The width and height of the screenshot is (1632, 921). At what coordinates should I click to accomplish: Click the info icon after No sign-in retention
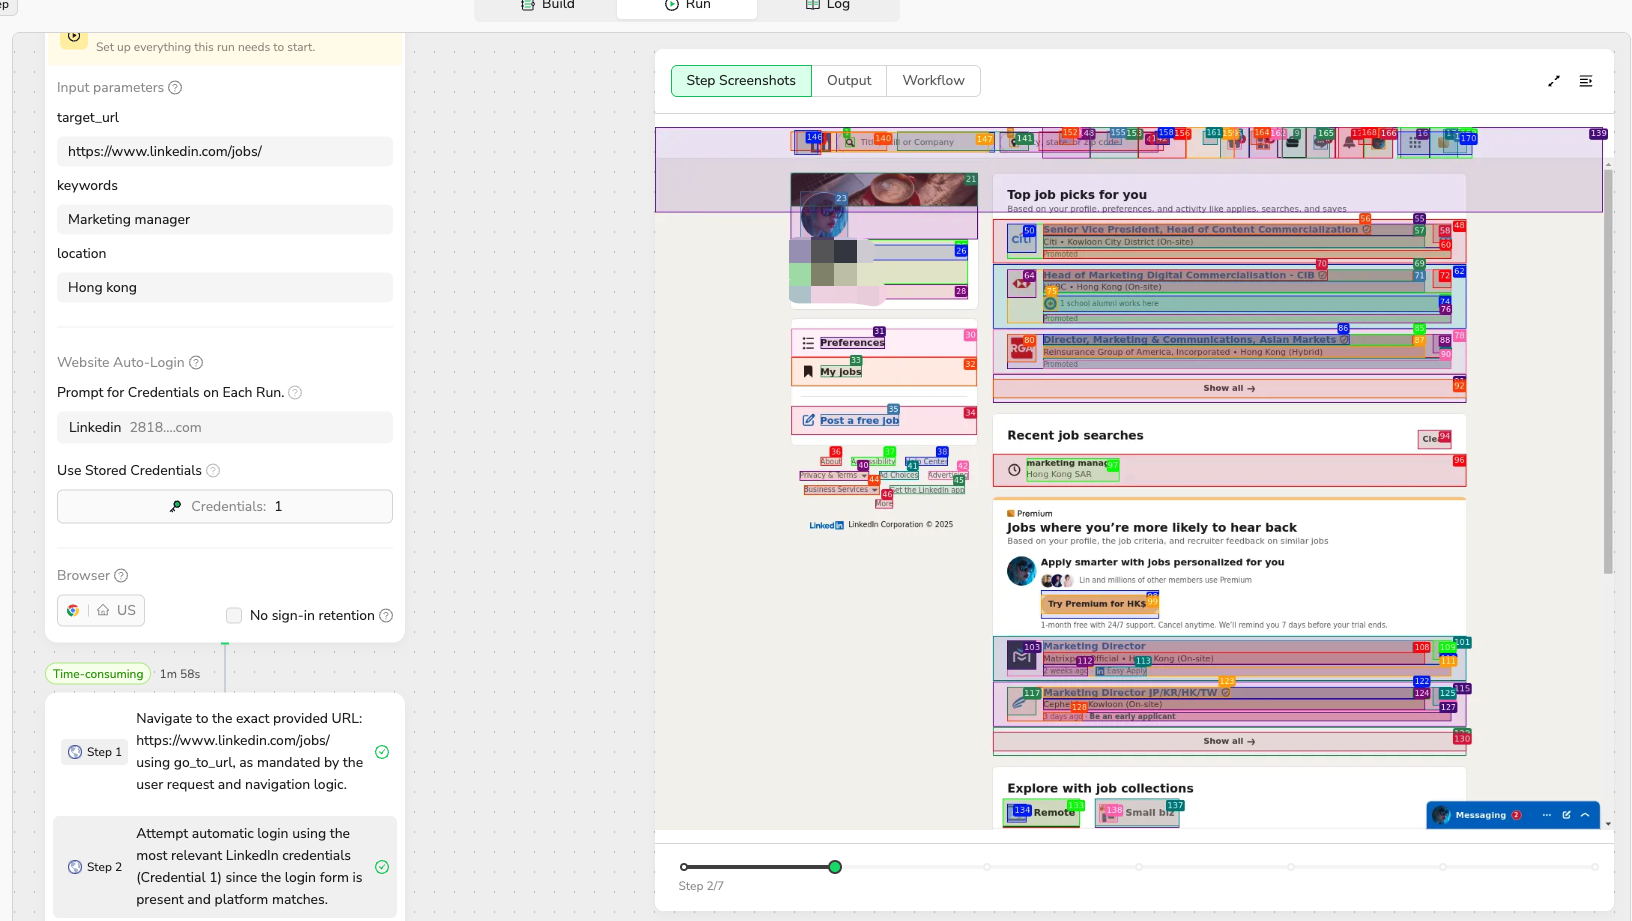386,616
